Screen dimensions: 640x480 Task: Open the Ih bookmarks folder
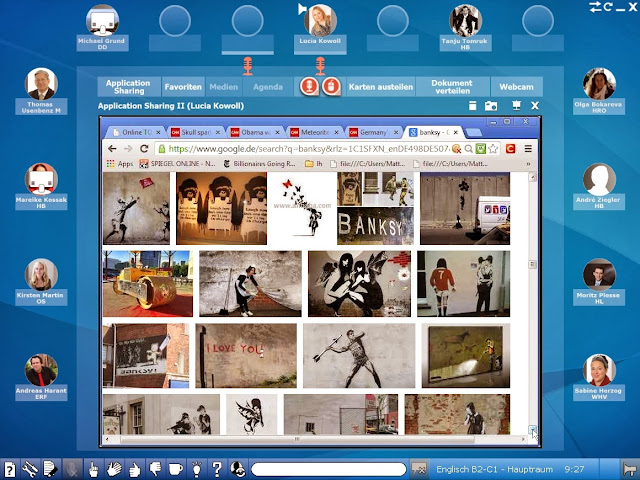(x=314, y=164)
